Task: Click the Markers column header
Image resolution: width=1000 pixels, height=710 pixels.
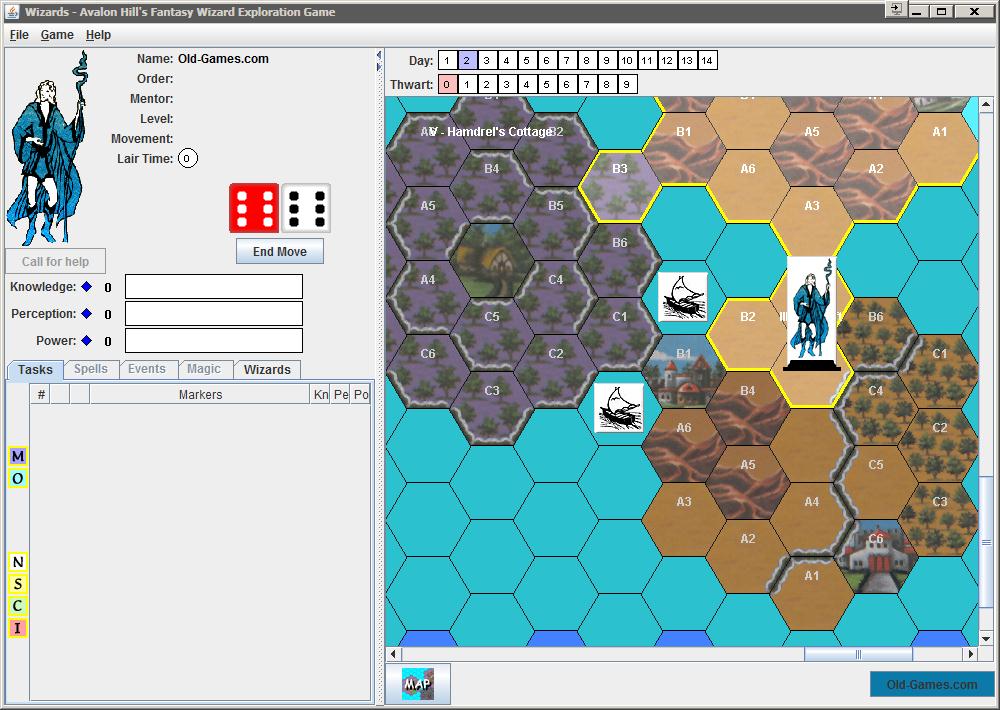Action: click(200, 395)
